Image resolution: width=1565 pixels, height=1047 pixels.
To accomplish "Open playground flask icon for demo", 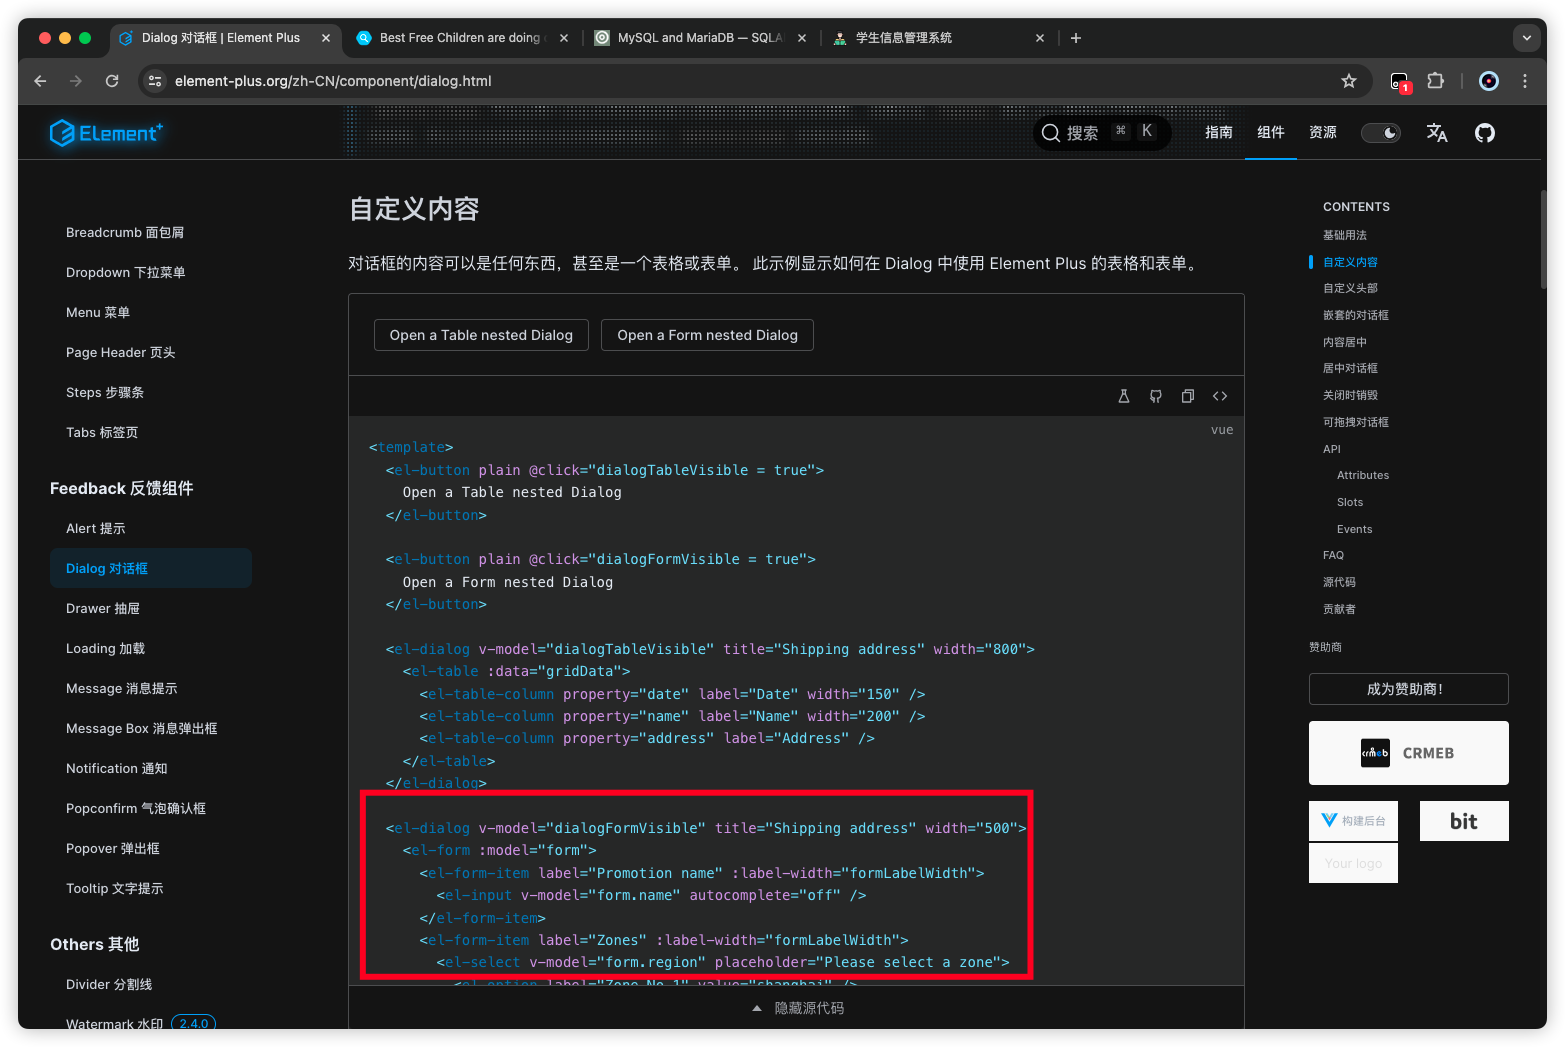I will 1124,396.
